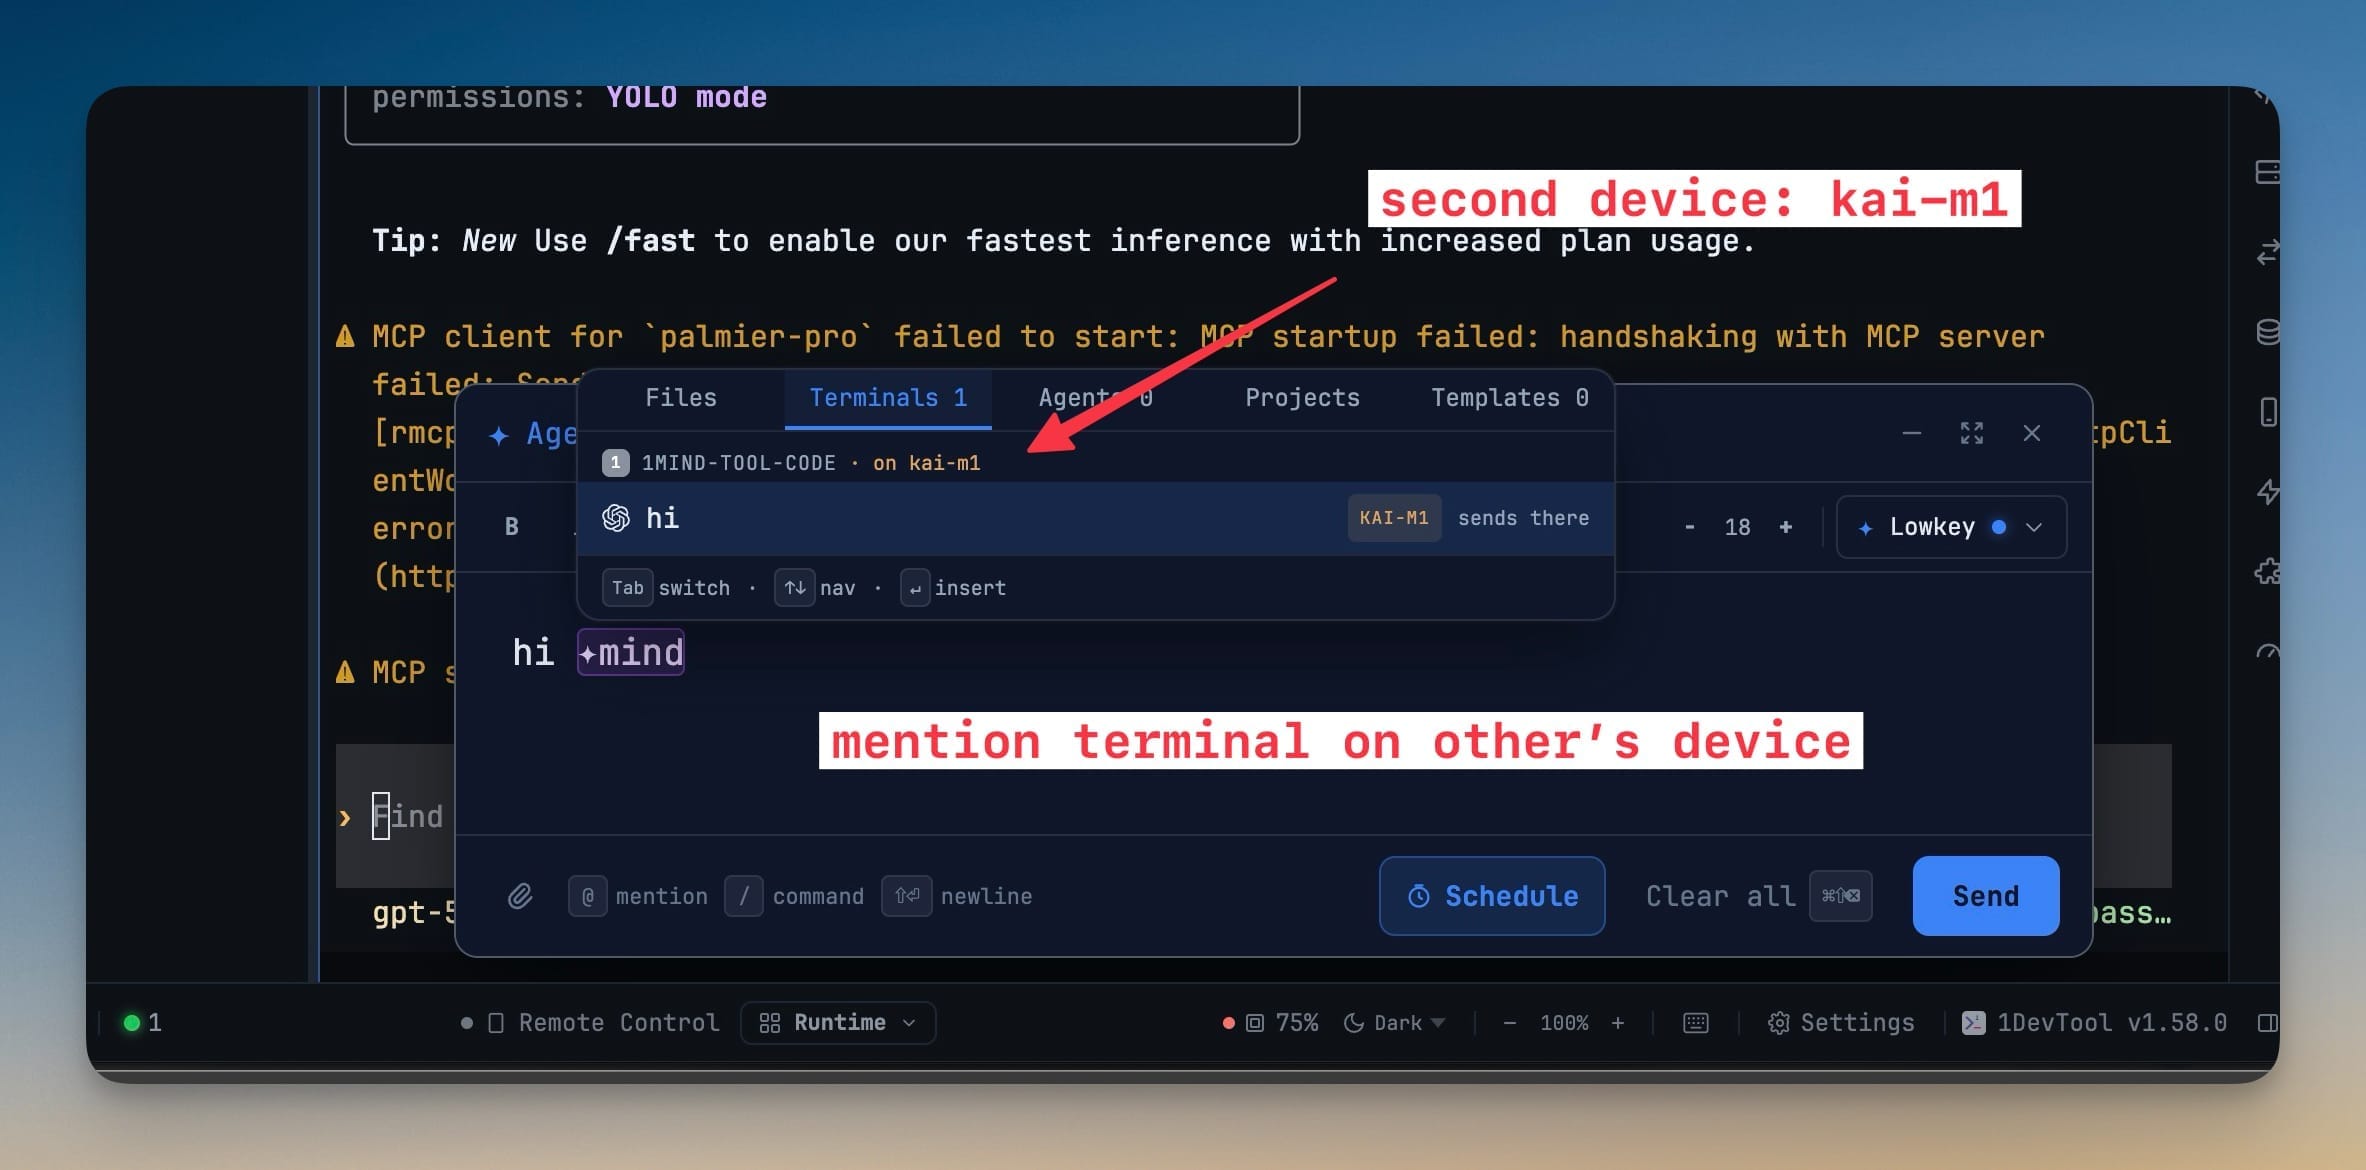The image size is (2366, 1170).
Task: Open the swap arrows panel in right sidebar
Action: [2267, 252]
